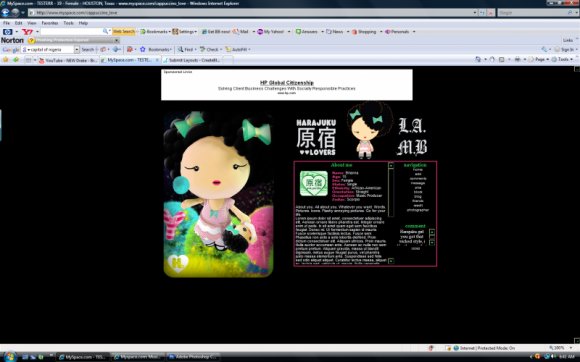Open the Help menu

pyautogui.click(x=83, y=23)
